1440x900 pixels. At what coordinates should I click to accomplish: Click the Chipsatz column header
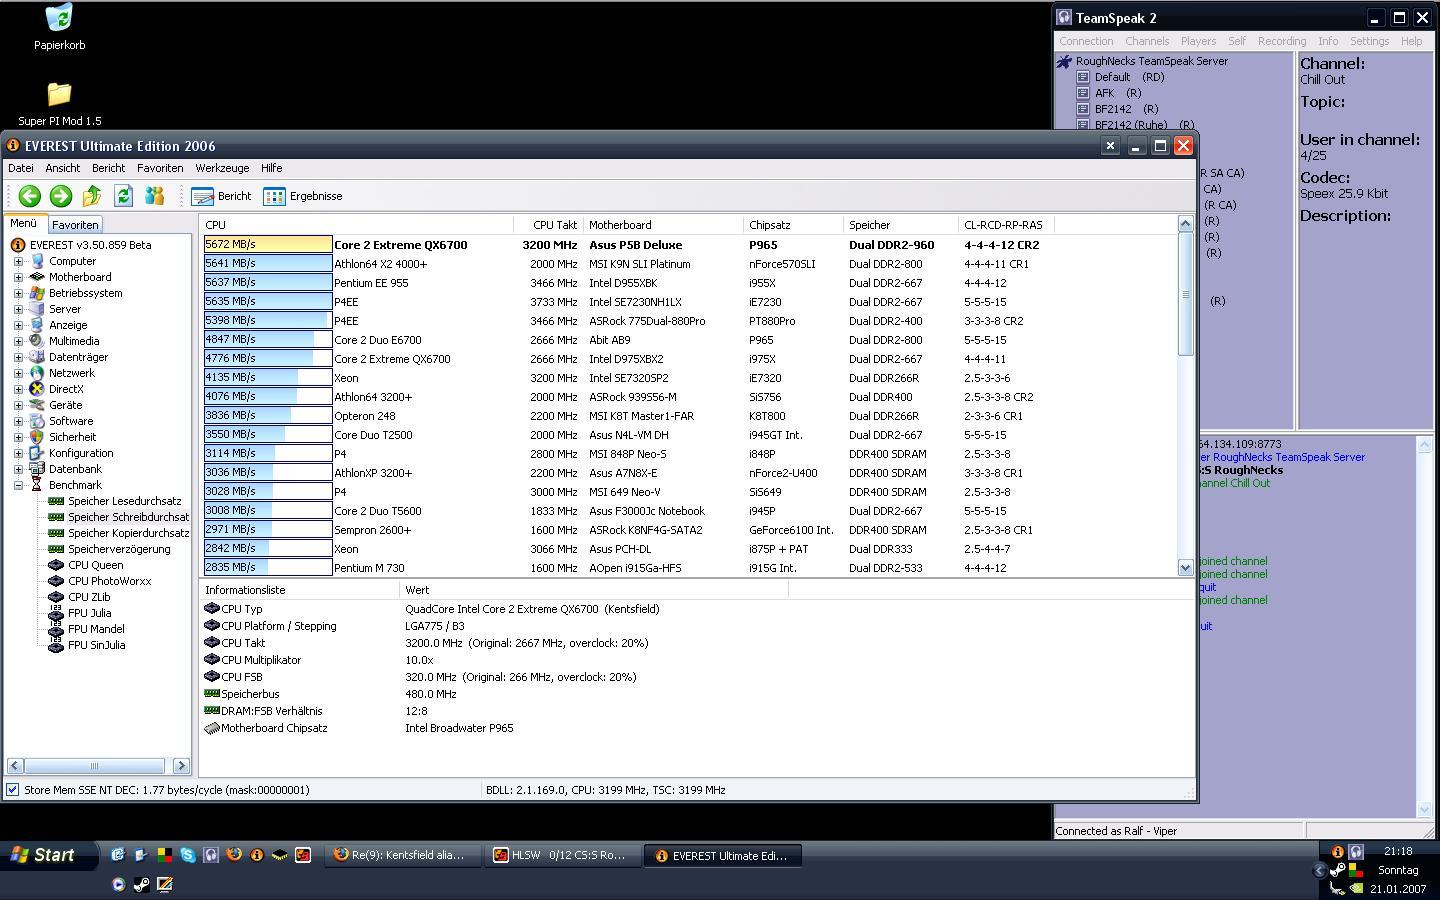(794, 225)
